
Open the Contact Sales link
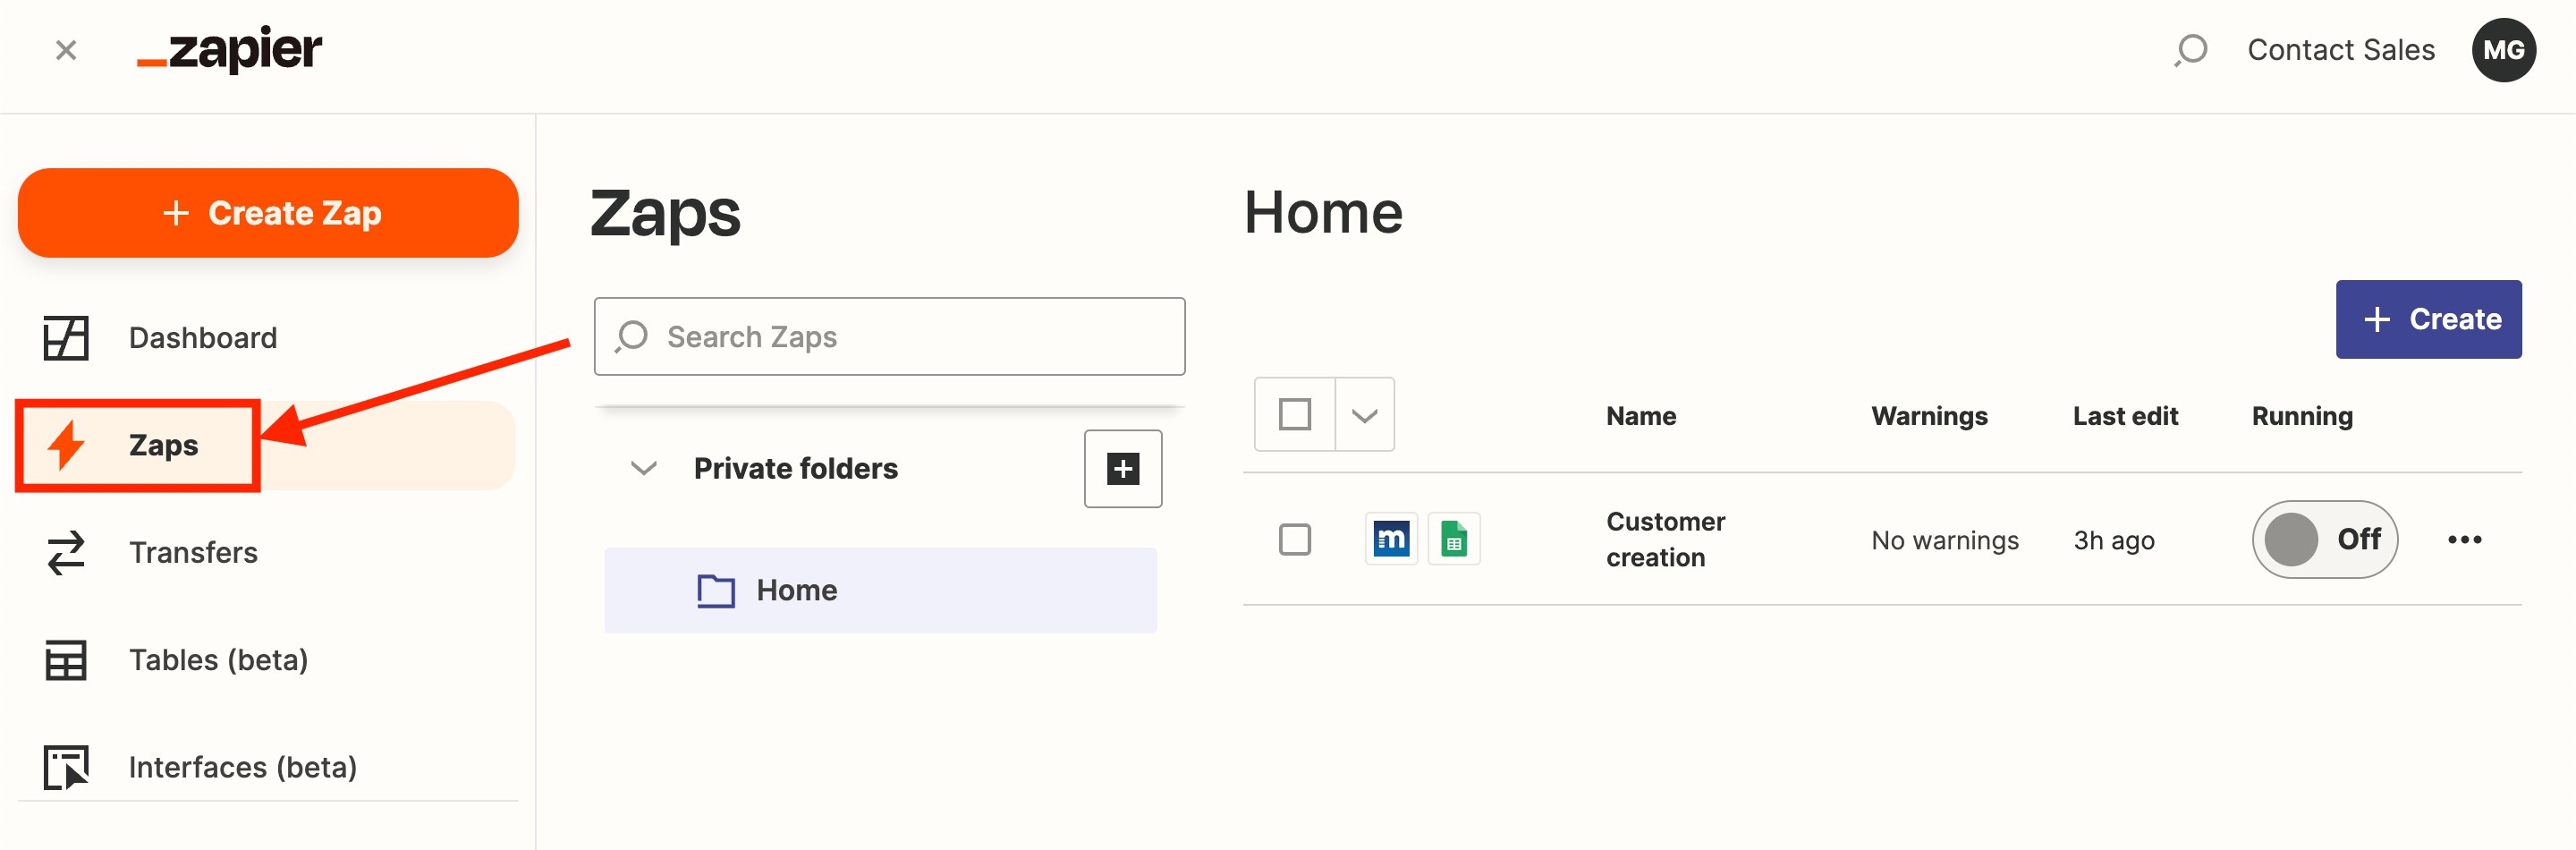(2340, 50)
